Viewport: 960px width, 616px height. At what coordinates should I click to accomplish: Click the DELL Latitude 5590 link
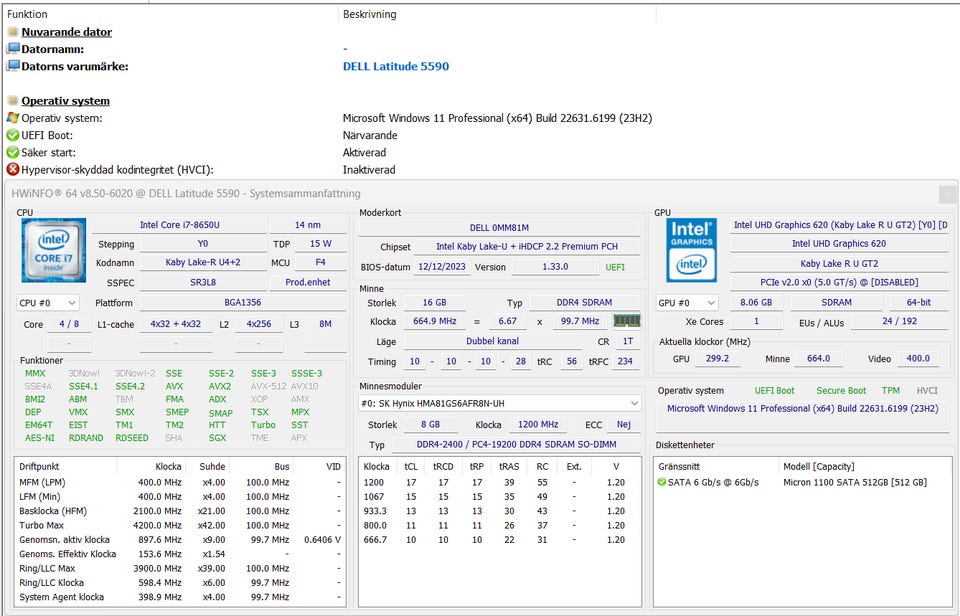click(396, 66)
